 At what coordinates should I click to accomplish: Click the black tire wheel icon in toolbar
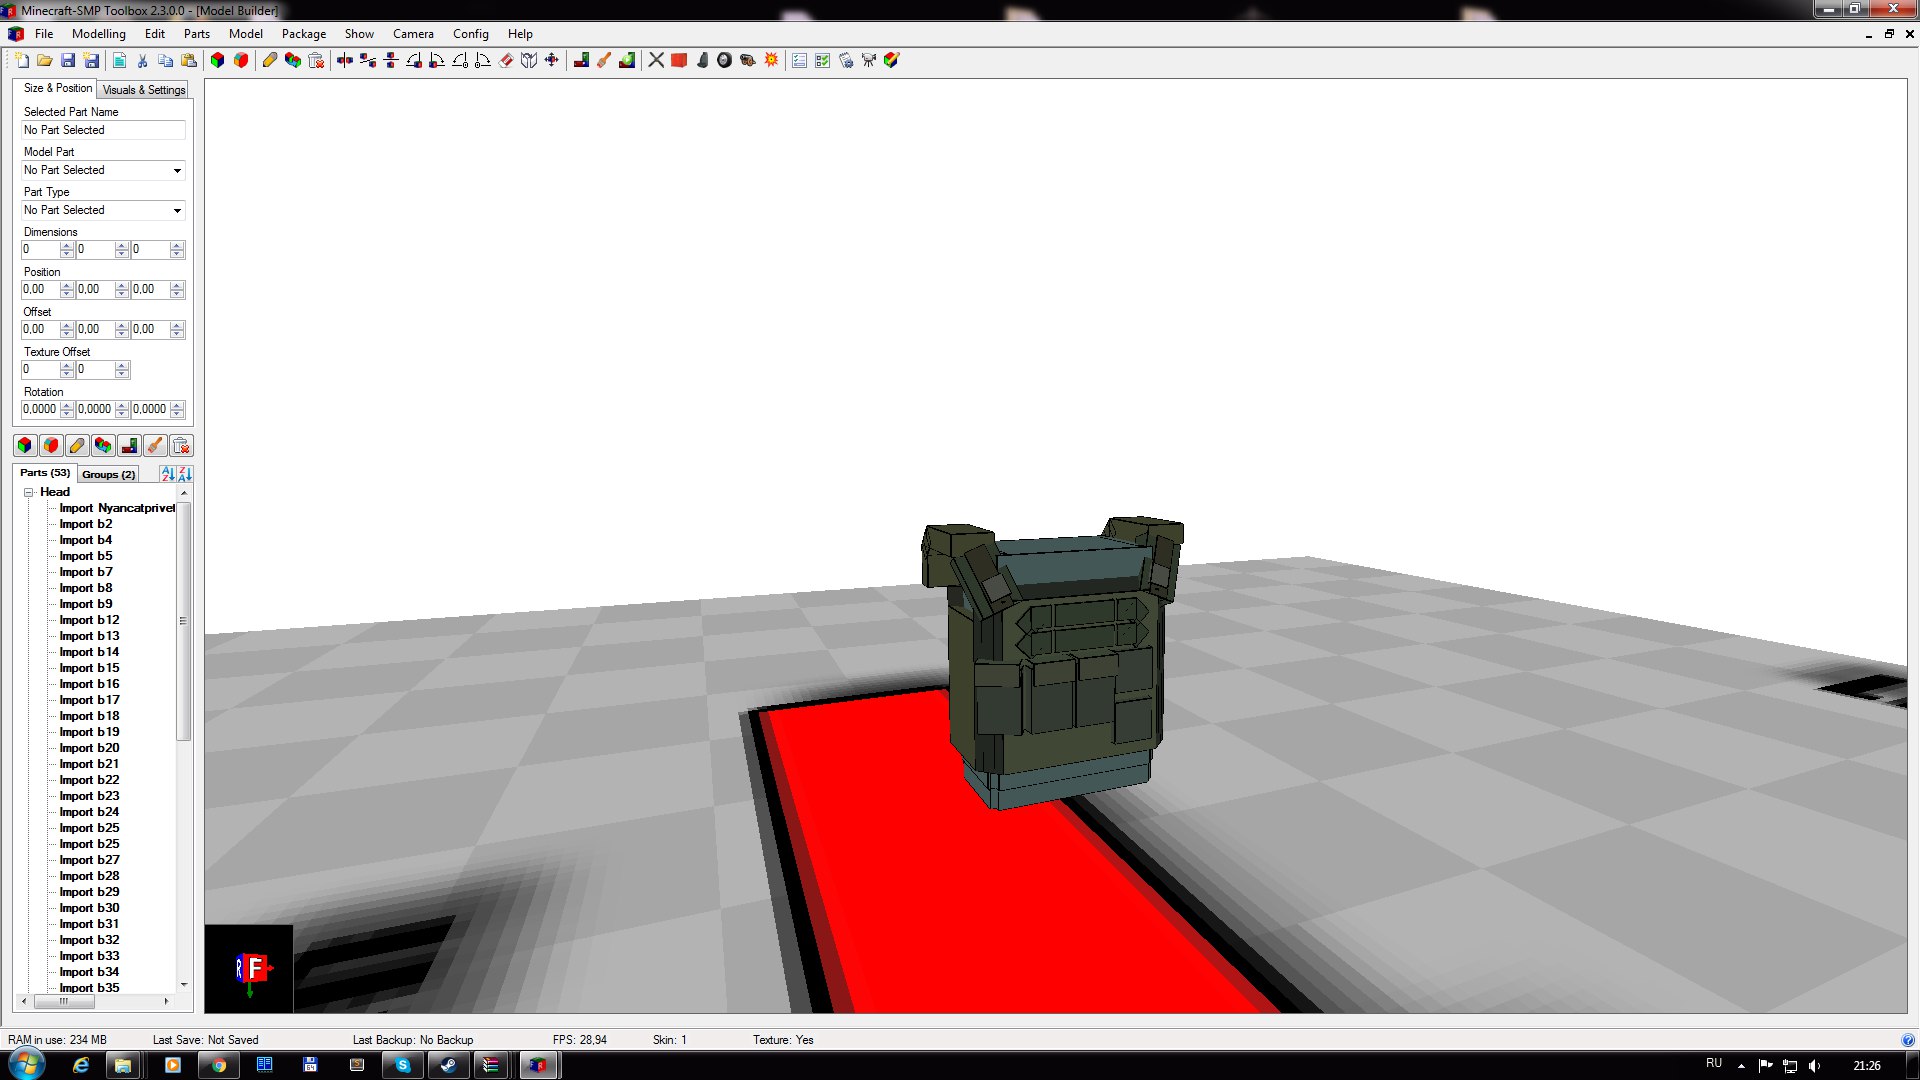[725, 61]
